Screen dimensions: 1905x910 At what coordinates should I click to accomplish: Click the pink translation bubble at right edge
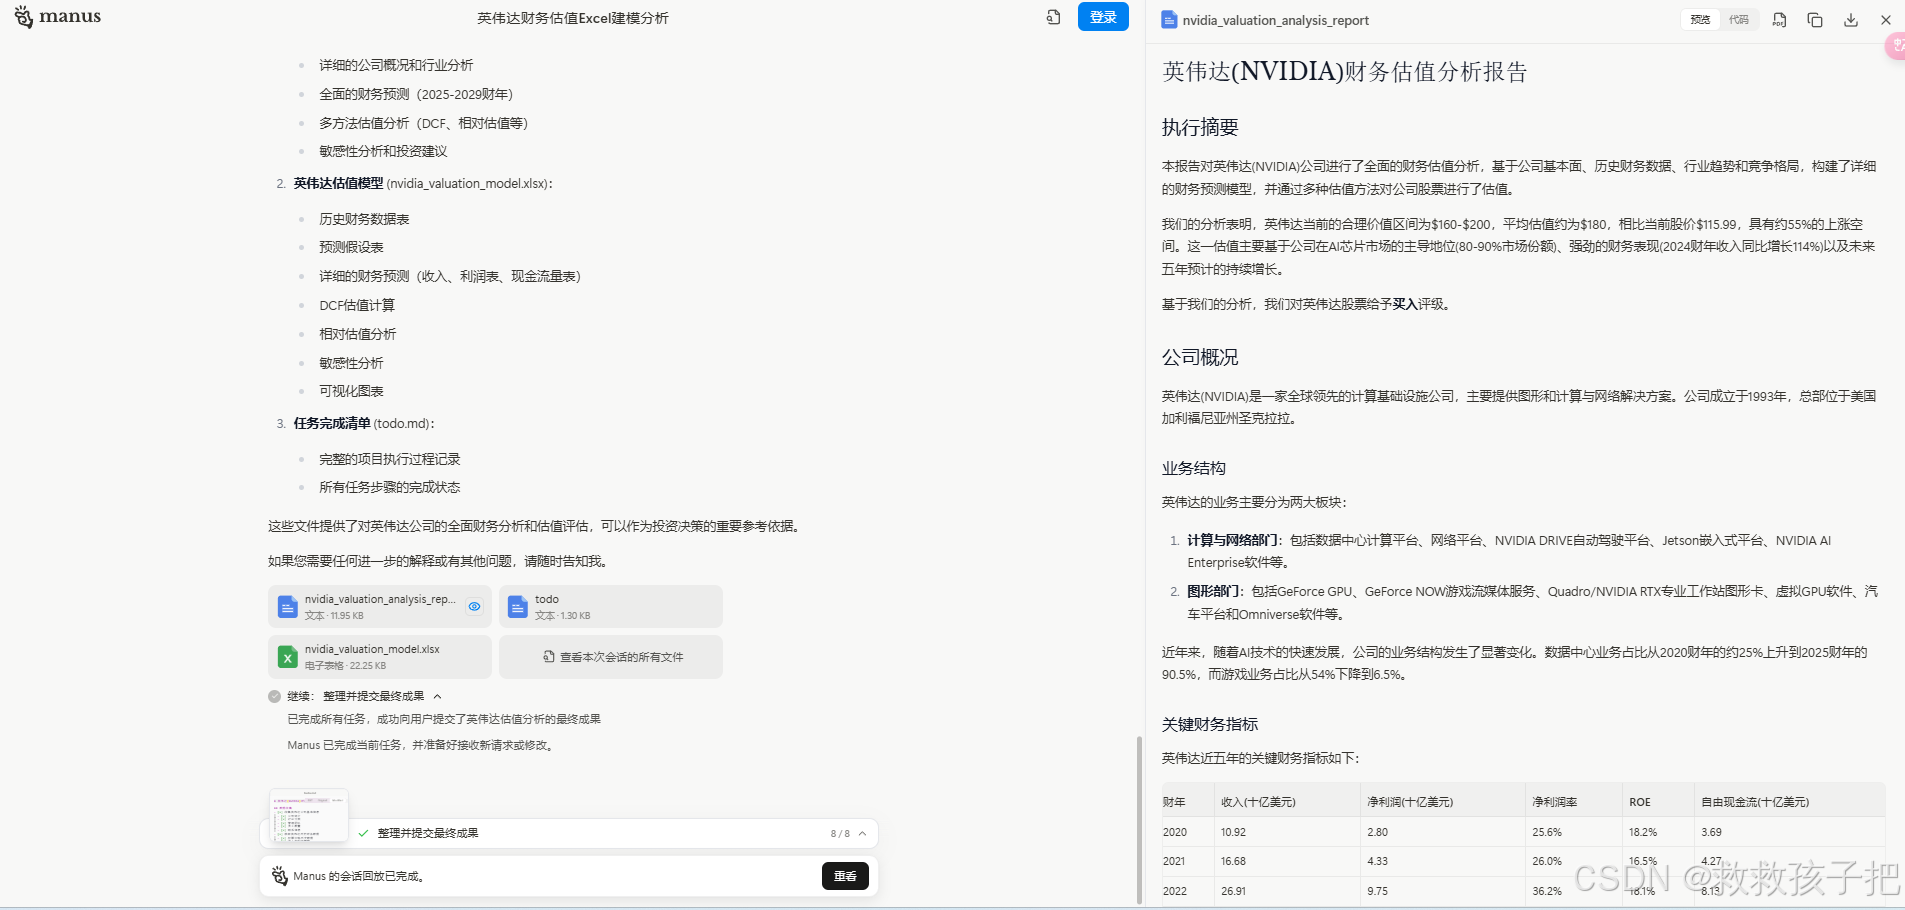1895,45
